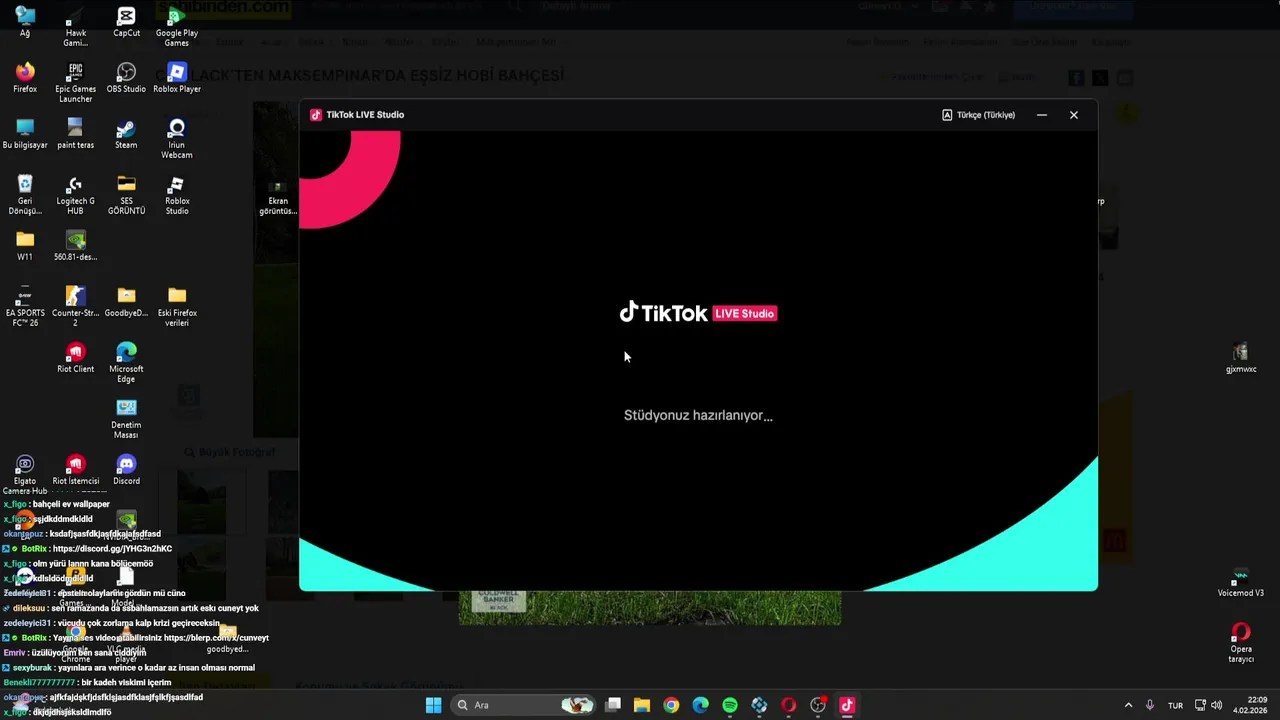Select the W11 folder
Screen dimensions: 1280x720
tap(25, 246)
